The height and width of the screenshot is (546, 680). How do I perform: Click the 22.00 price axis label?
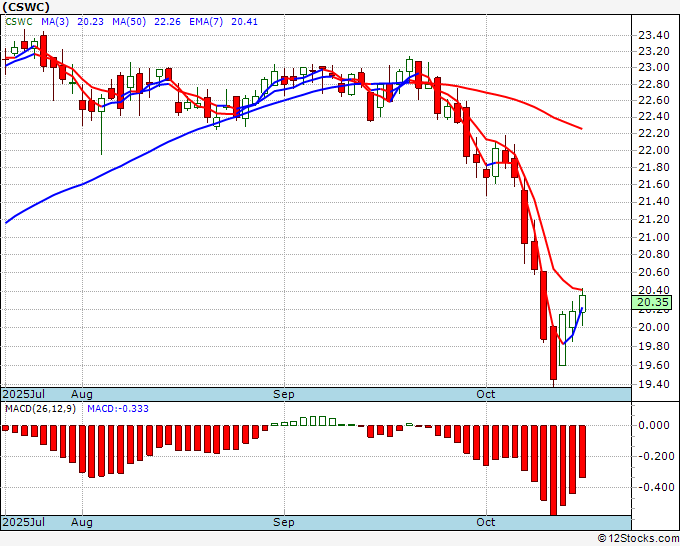coord(654,150)
